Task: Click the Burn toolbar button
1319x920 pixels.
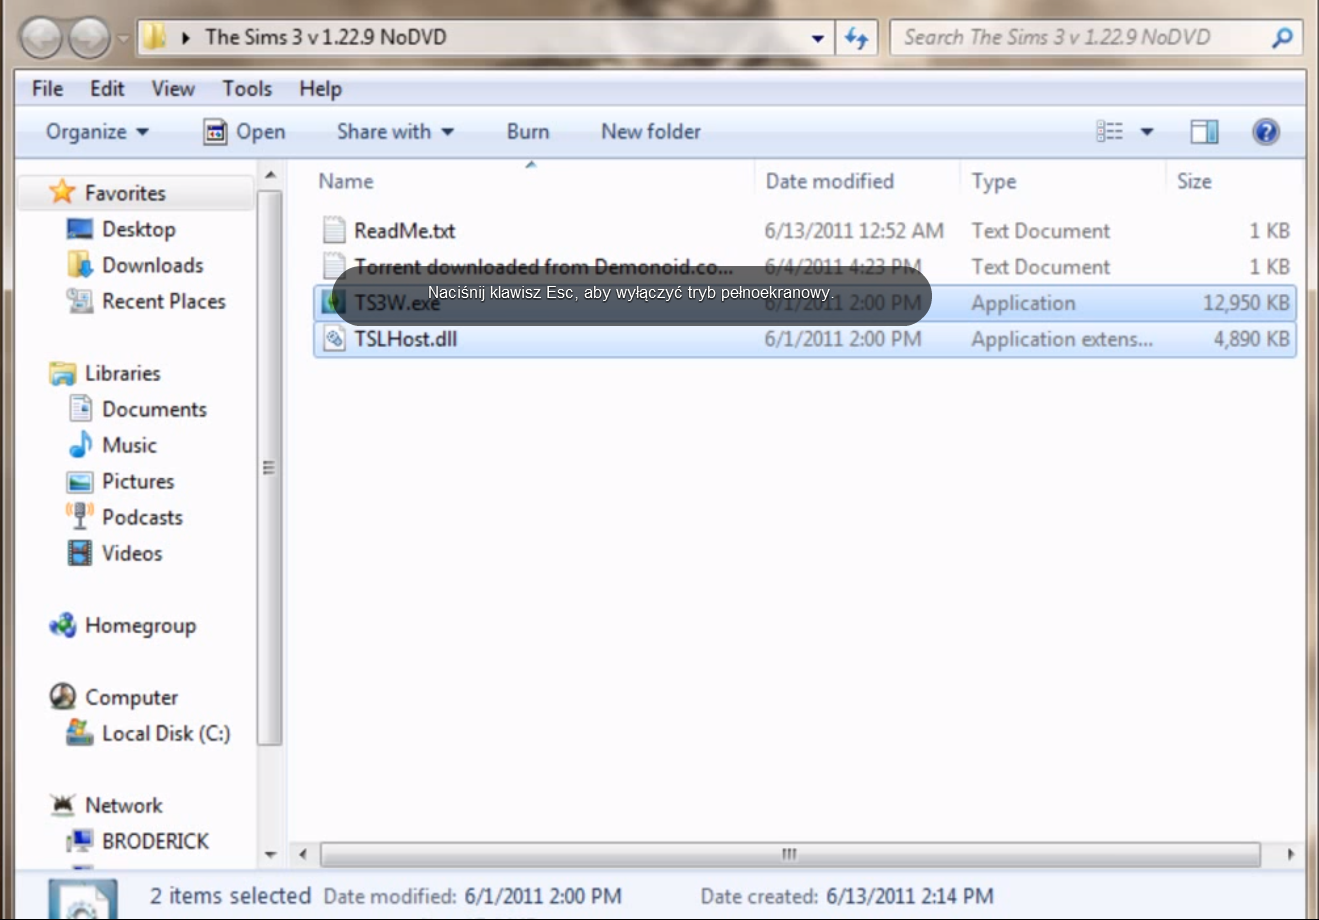Action: click(528, 132)
